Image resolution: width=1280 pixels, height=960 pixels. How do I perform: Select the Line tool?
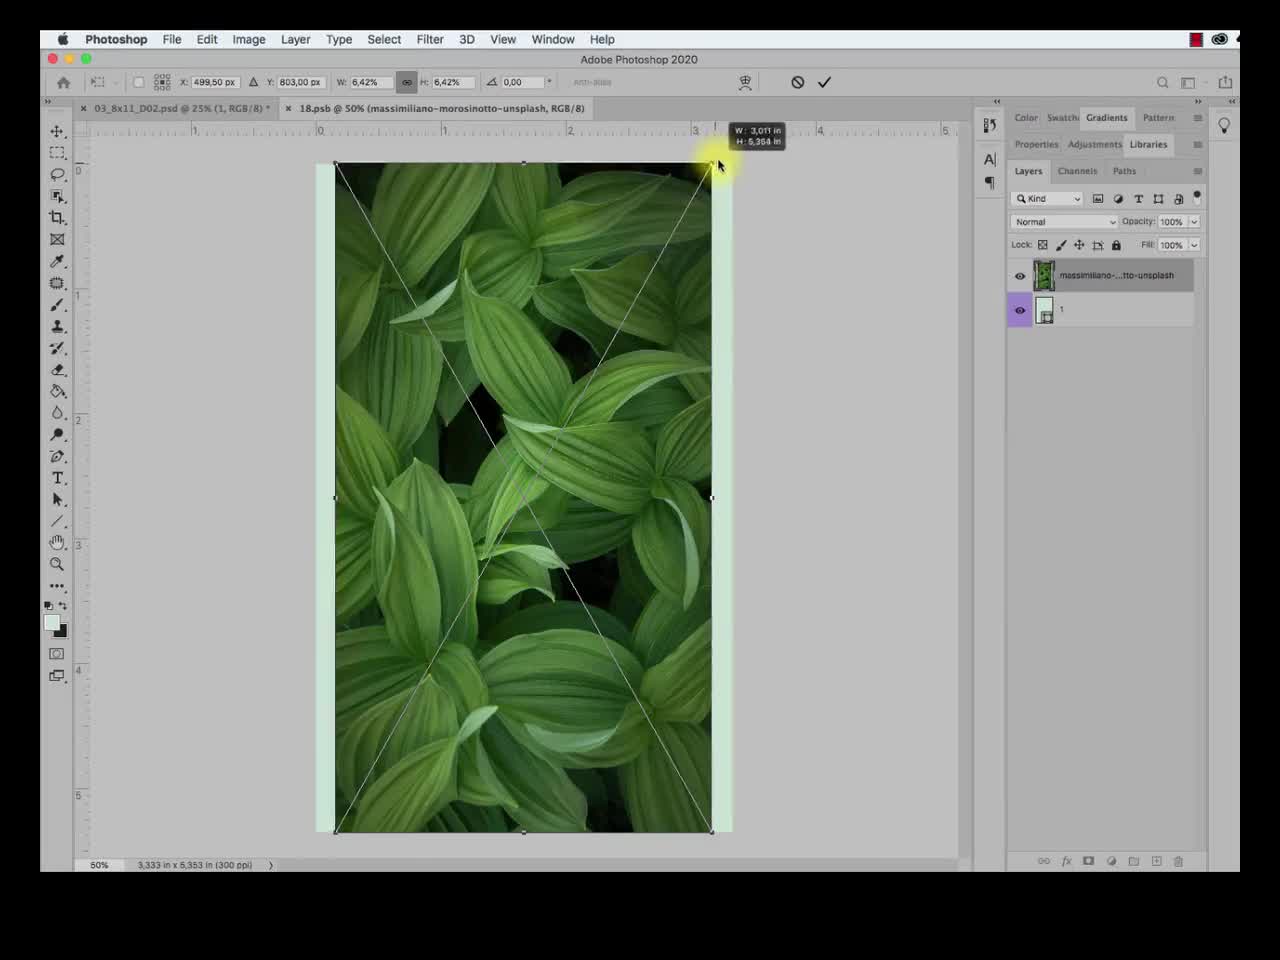(x=57, y=522)
